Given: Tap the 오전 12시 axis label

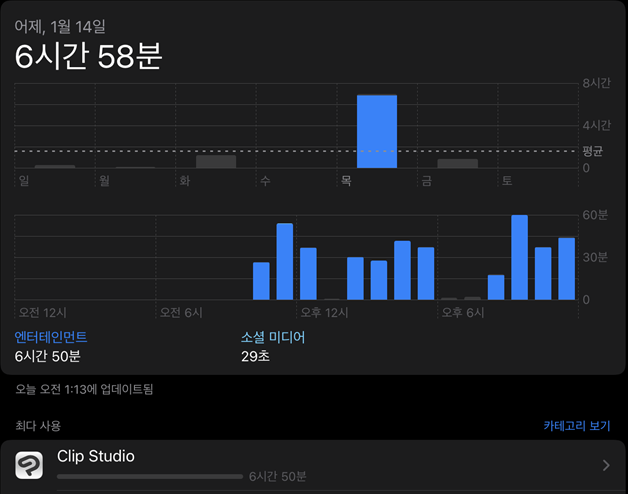Looking at the screenshot, I should tap(43, 313).
